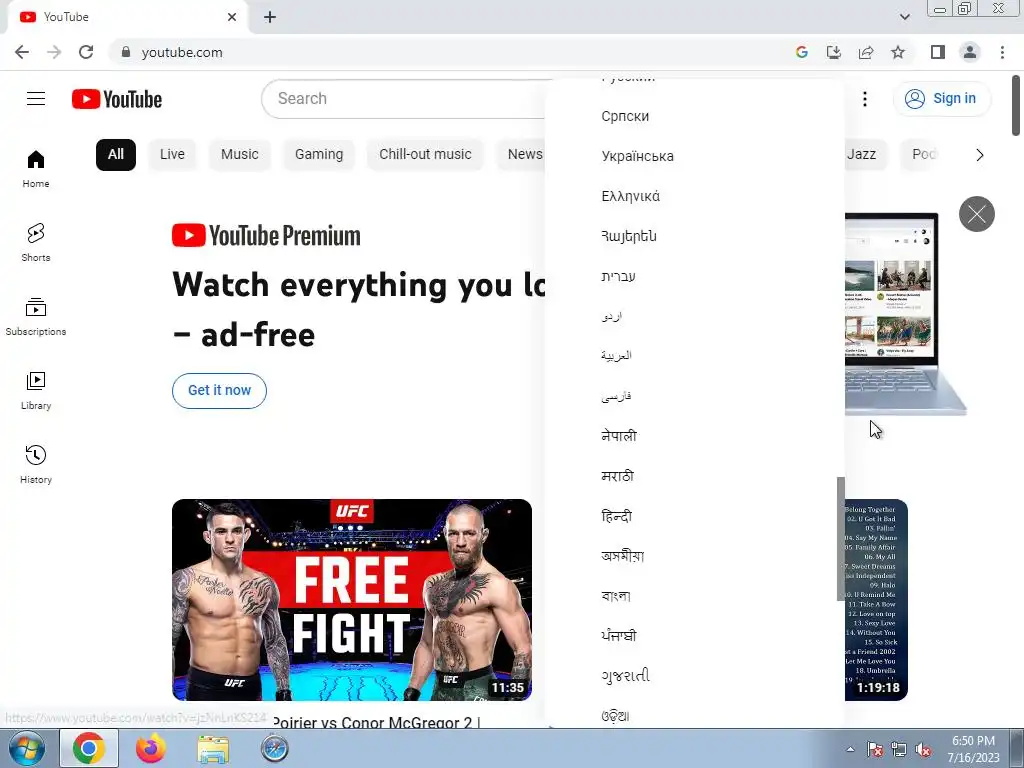Open the YouTube hamburger guide menu
This screenshot has width=1024, height=768.
tap(36, 99)
